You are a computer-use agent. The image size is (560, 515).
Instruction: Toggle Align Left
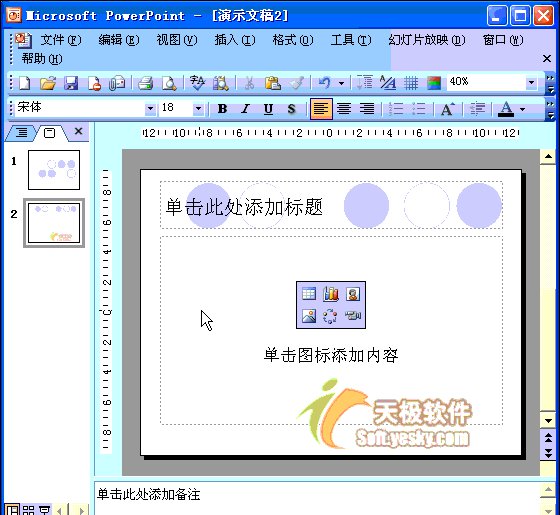pos(321,109)
